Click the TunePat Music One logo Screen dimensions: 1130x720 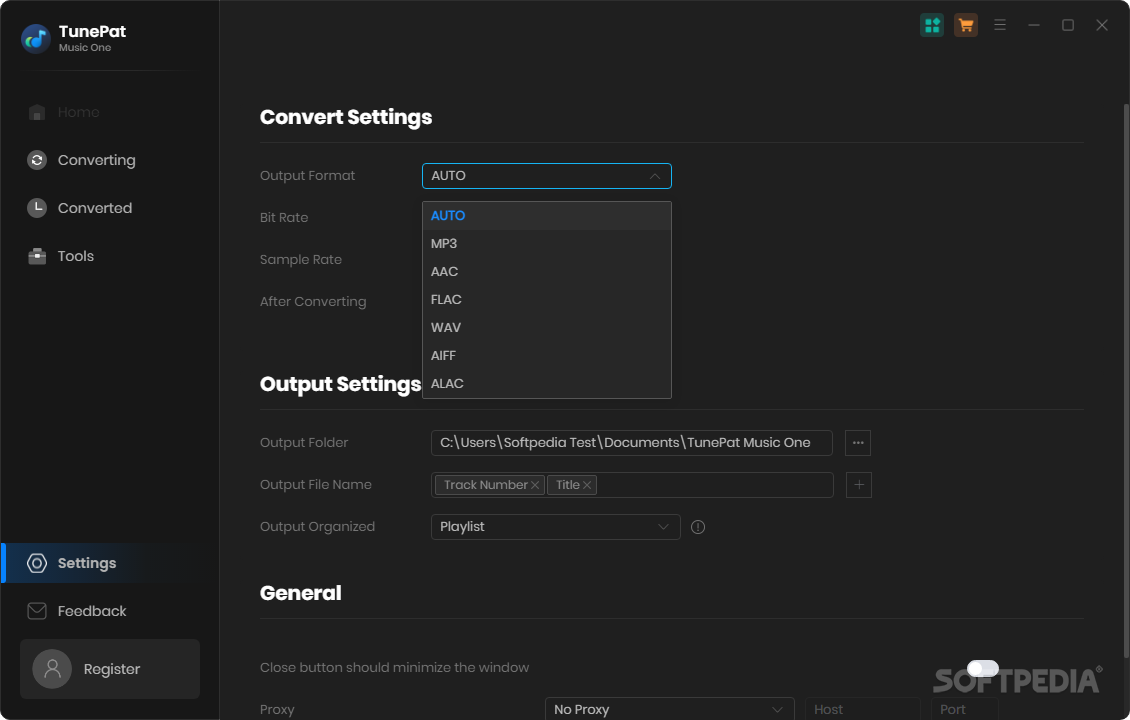click(35, 38)
